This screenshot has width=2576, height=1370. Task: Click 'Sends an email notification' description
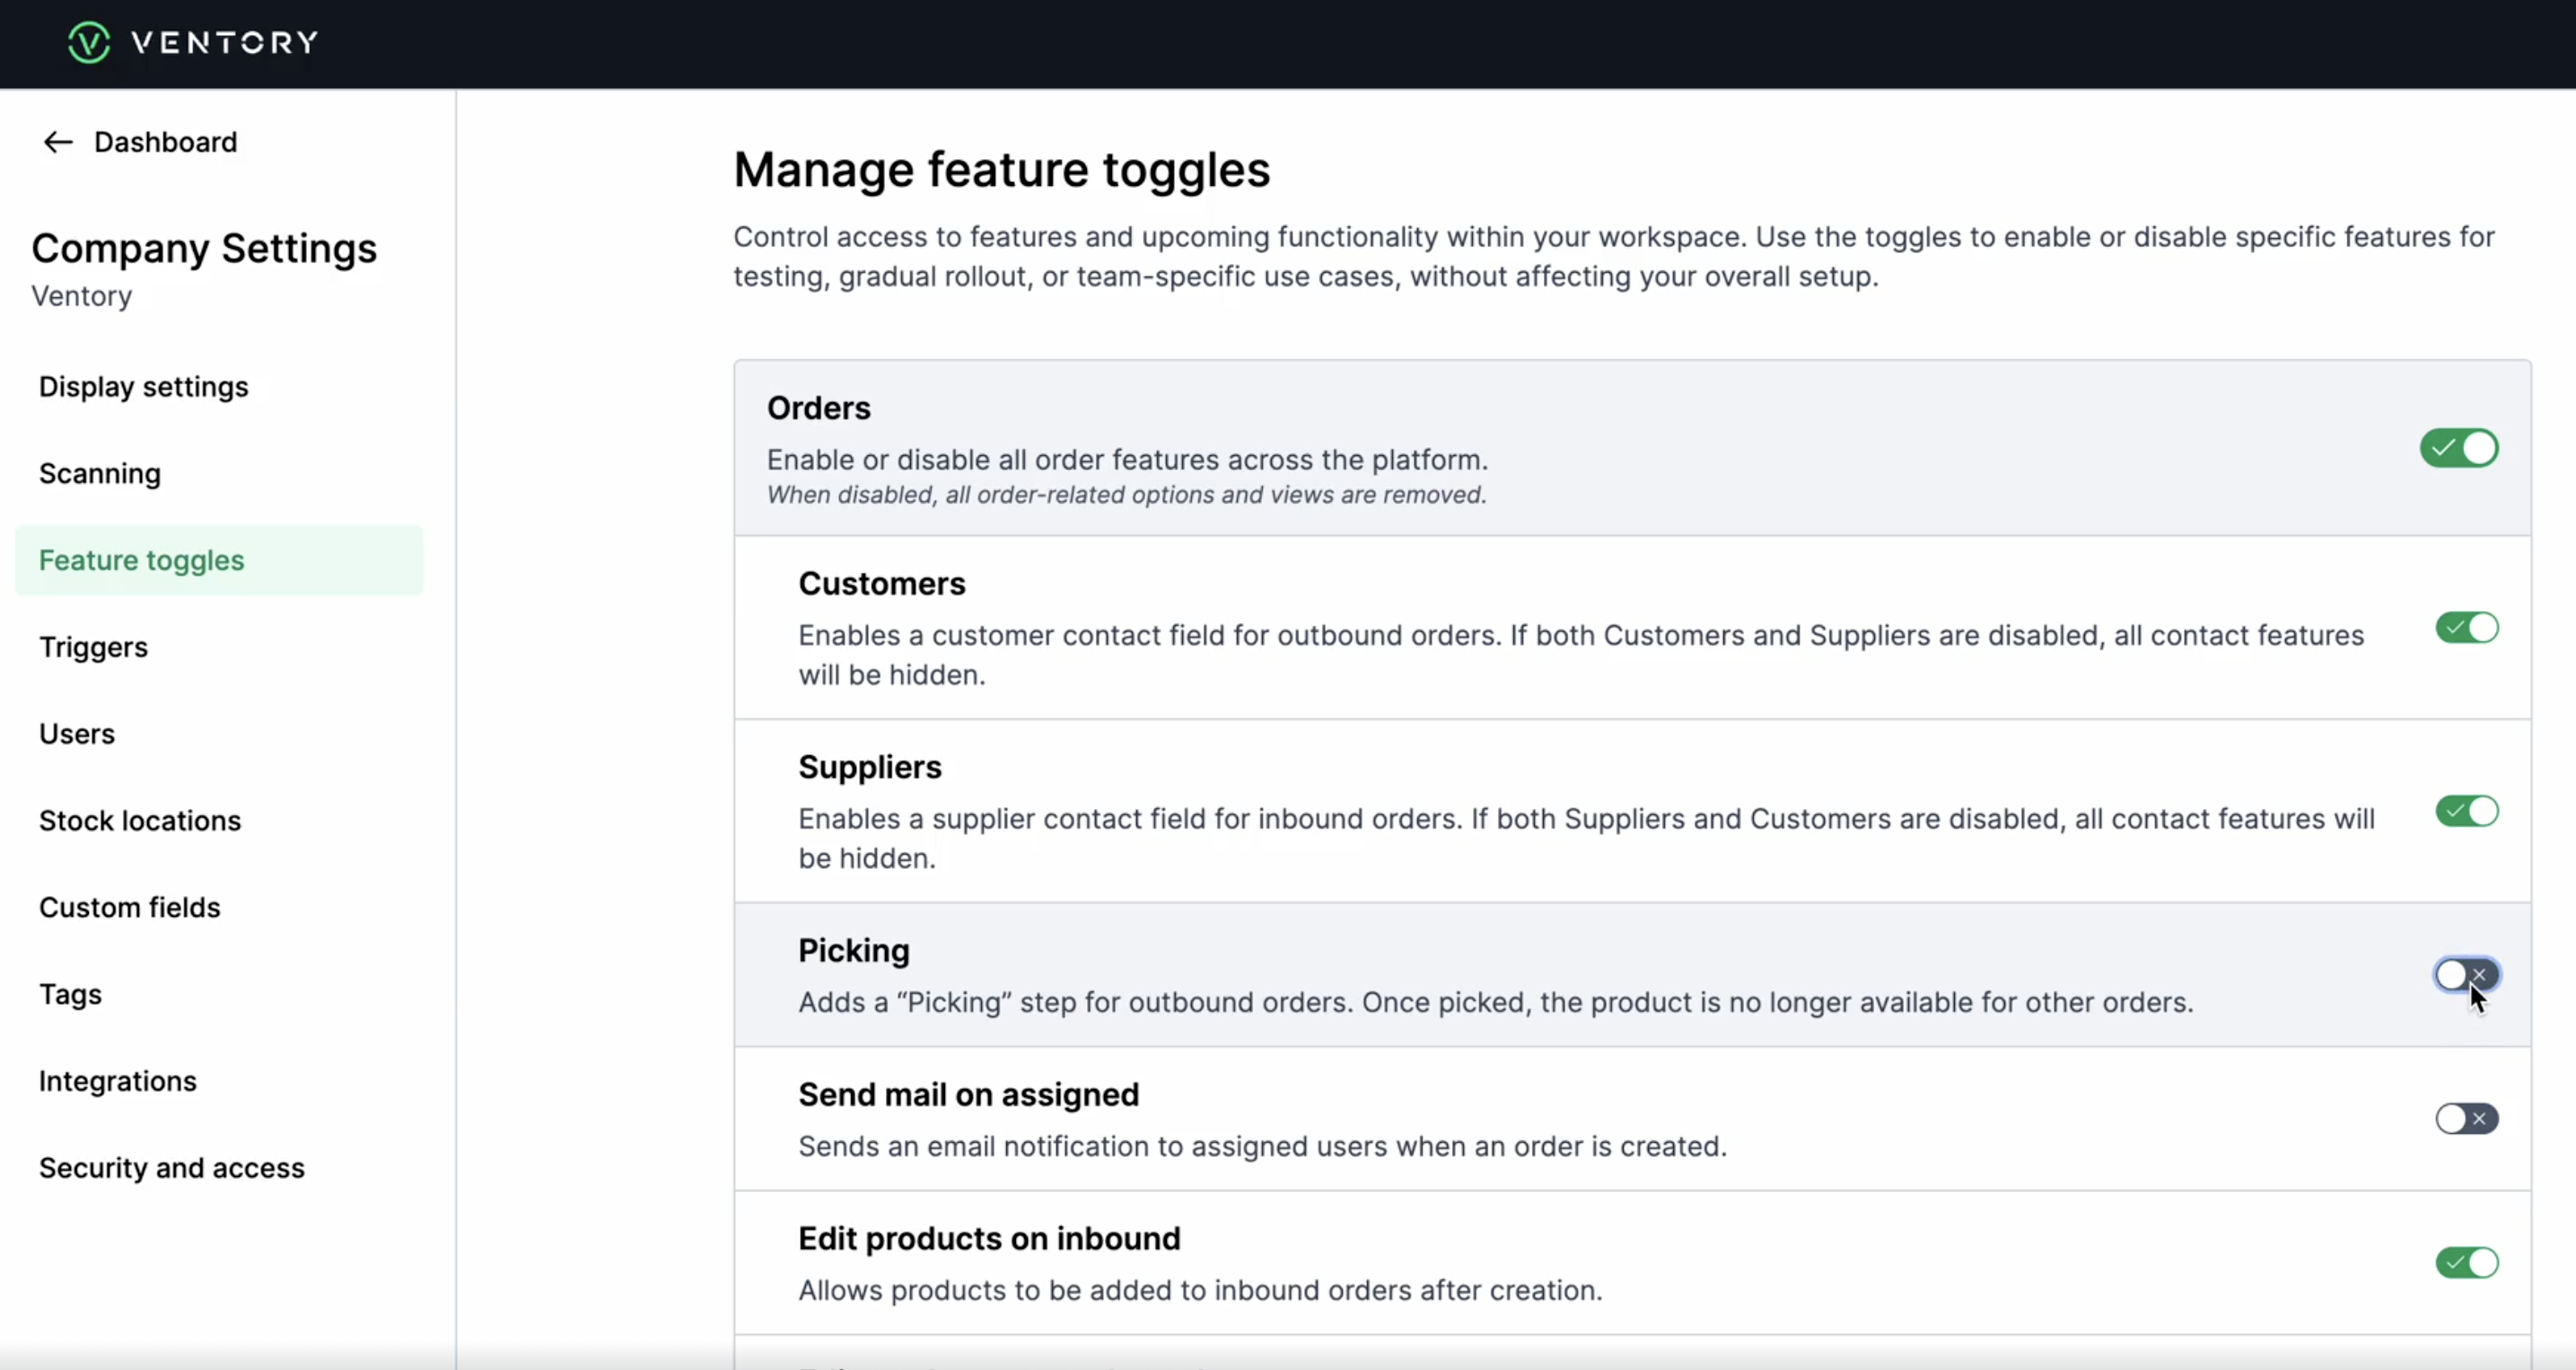(x=1263, y=1147)
